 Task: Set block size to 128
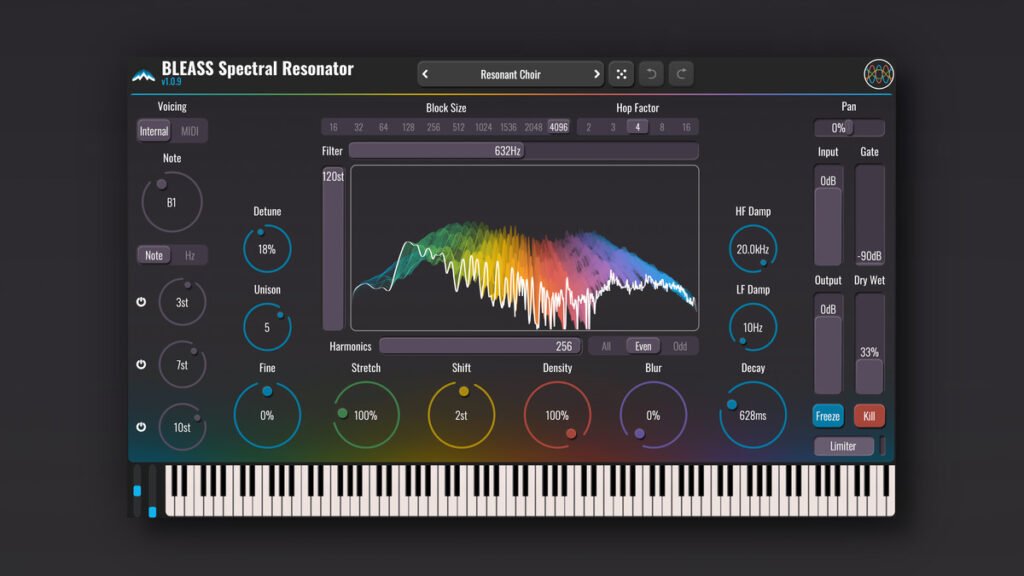(408, 127)
